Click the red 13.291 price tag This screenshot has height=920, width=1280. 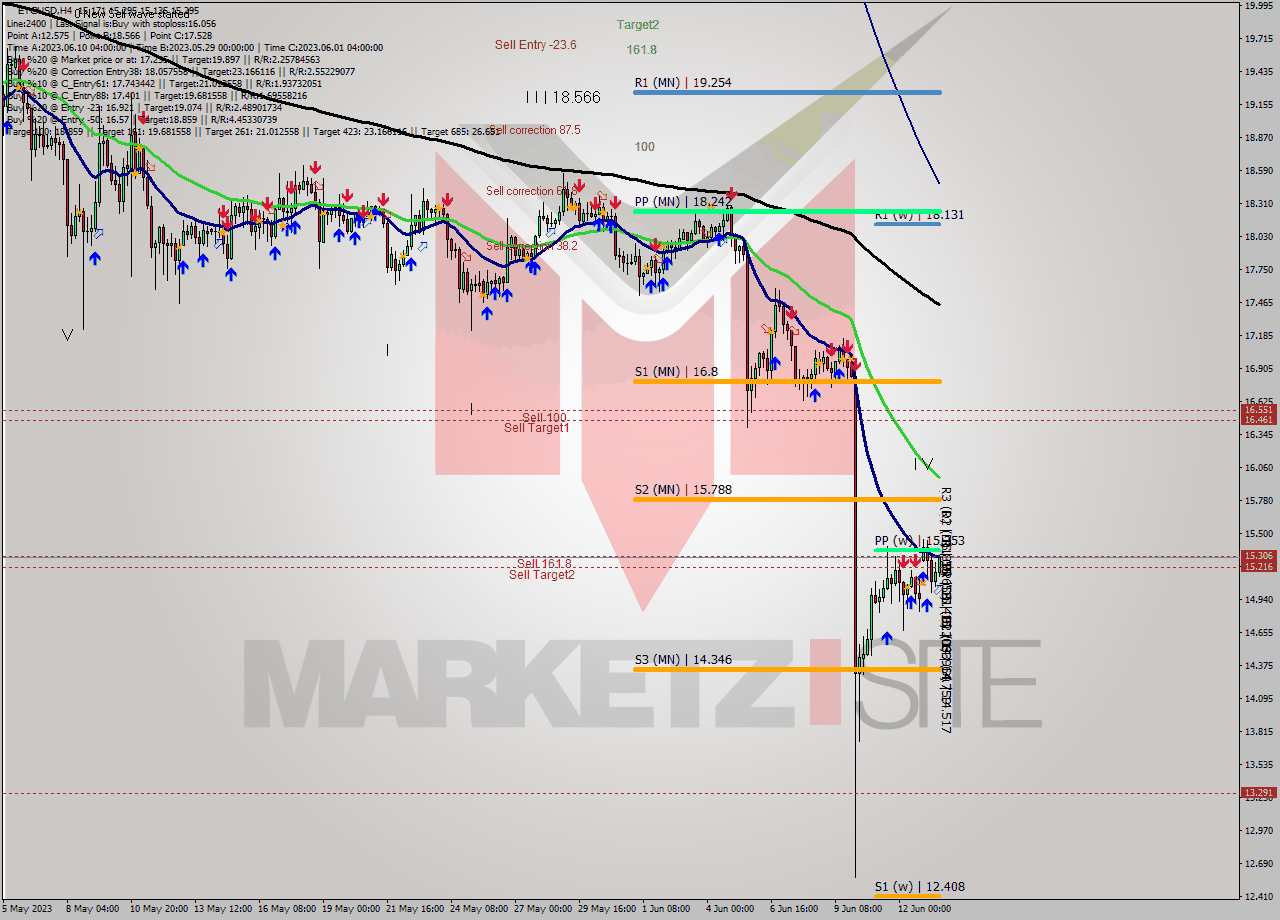pos(1258,793)
